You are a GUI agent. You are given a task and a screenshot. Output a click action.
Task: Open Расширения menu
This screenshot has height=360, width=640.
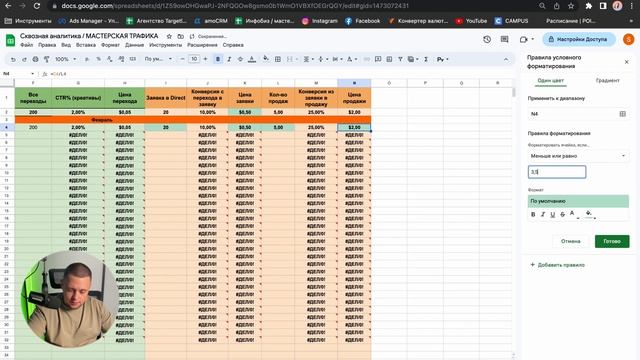point(202,45)
